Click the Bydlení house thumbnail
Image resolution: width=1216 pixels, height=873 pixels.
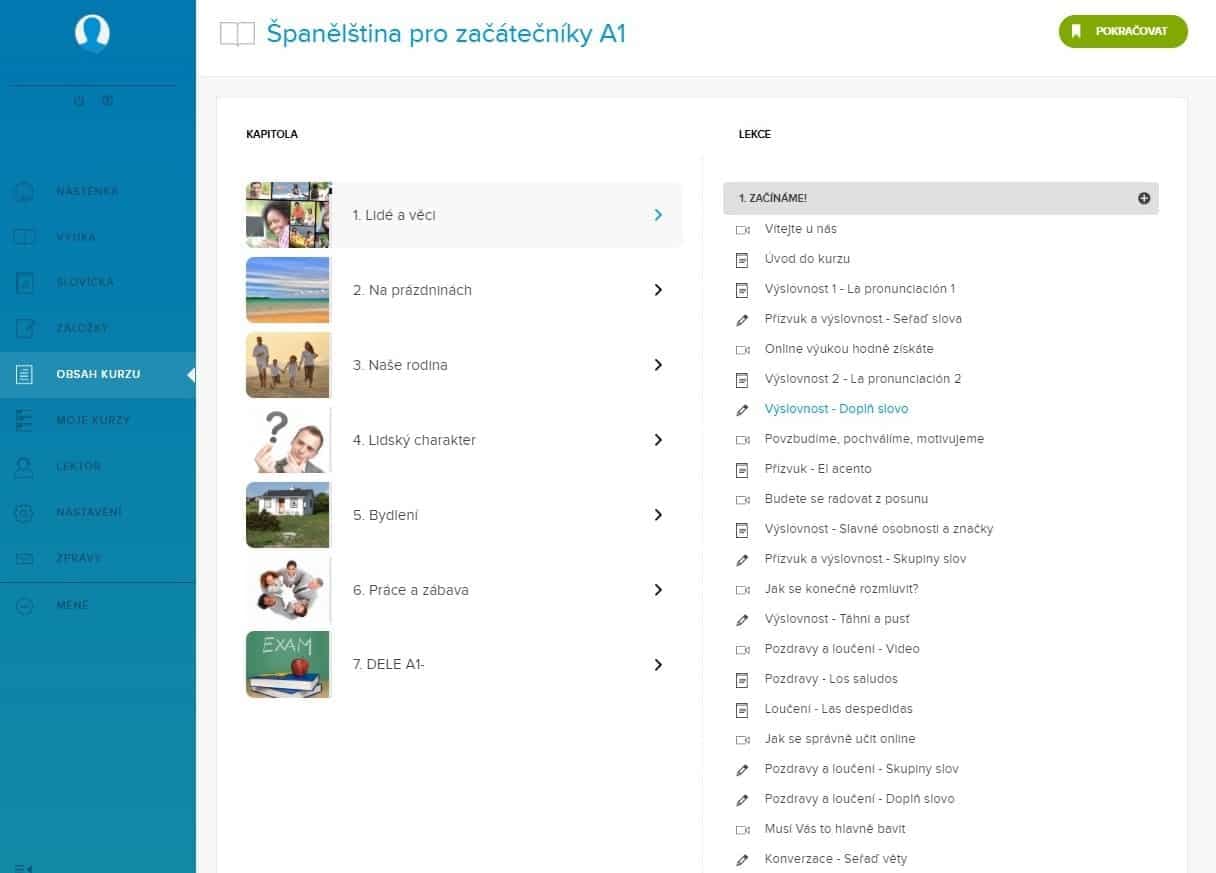(x=288, y=515)
